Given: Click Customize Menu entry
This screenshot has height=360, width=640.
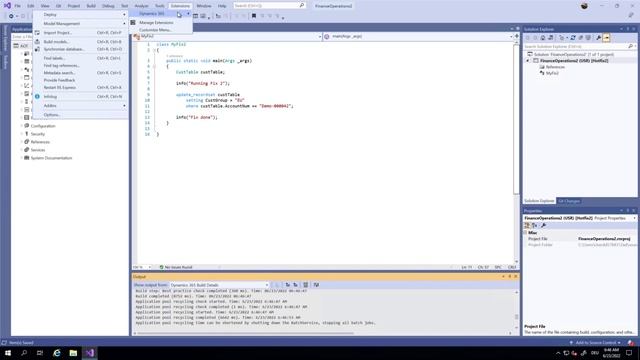Looking at the screenshot, I should [161, 30].
